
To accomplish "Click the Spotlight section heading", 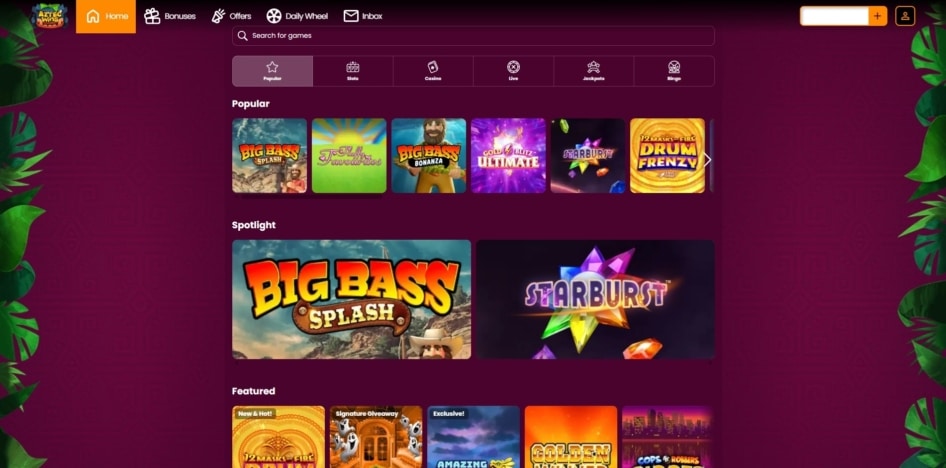I will click(253, 225).
